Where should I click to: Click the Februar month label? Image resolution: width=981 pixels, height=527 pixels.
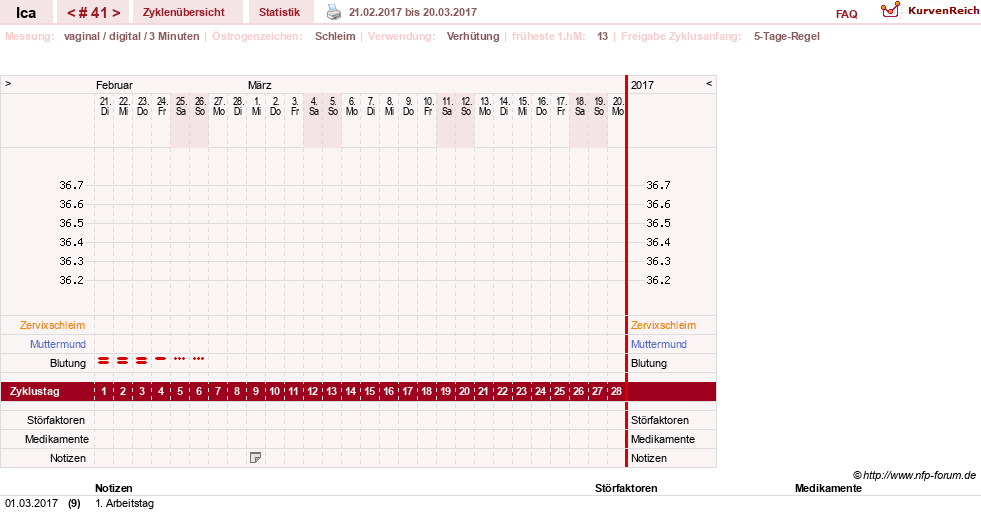click(x=114, y=85)
